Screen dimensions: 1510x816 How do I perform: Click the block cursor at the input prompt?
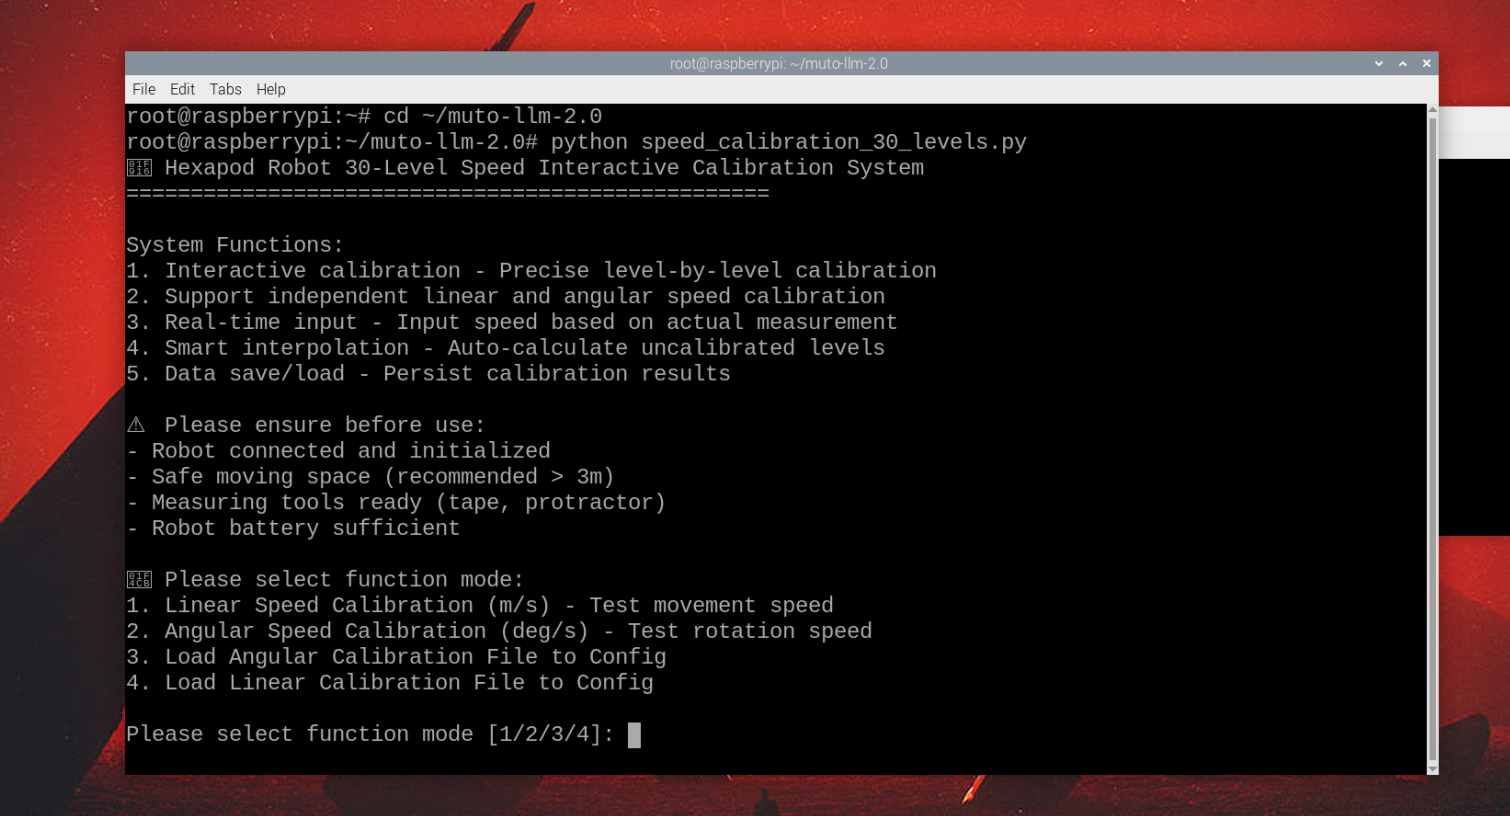point(634,735)
